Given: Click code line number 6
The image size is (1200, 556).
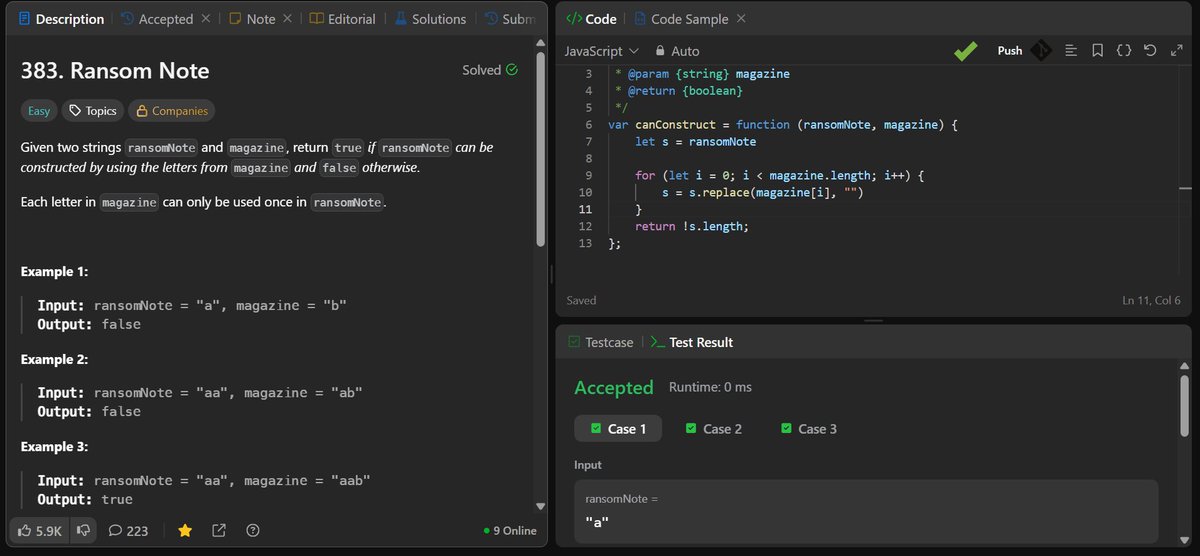Looking at the screenshot, I should click(x=589, y=125).
